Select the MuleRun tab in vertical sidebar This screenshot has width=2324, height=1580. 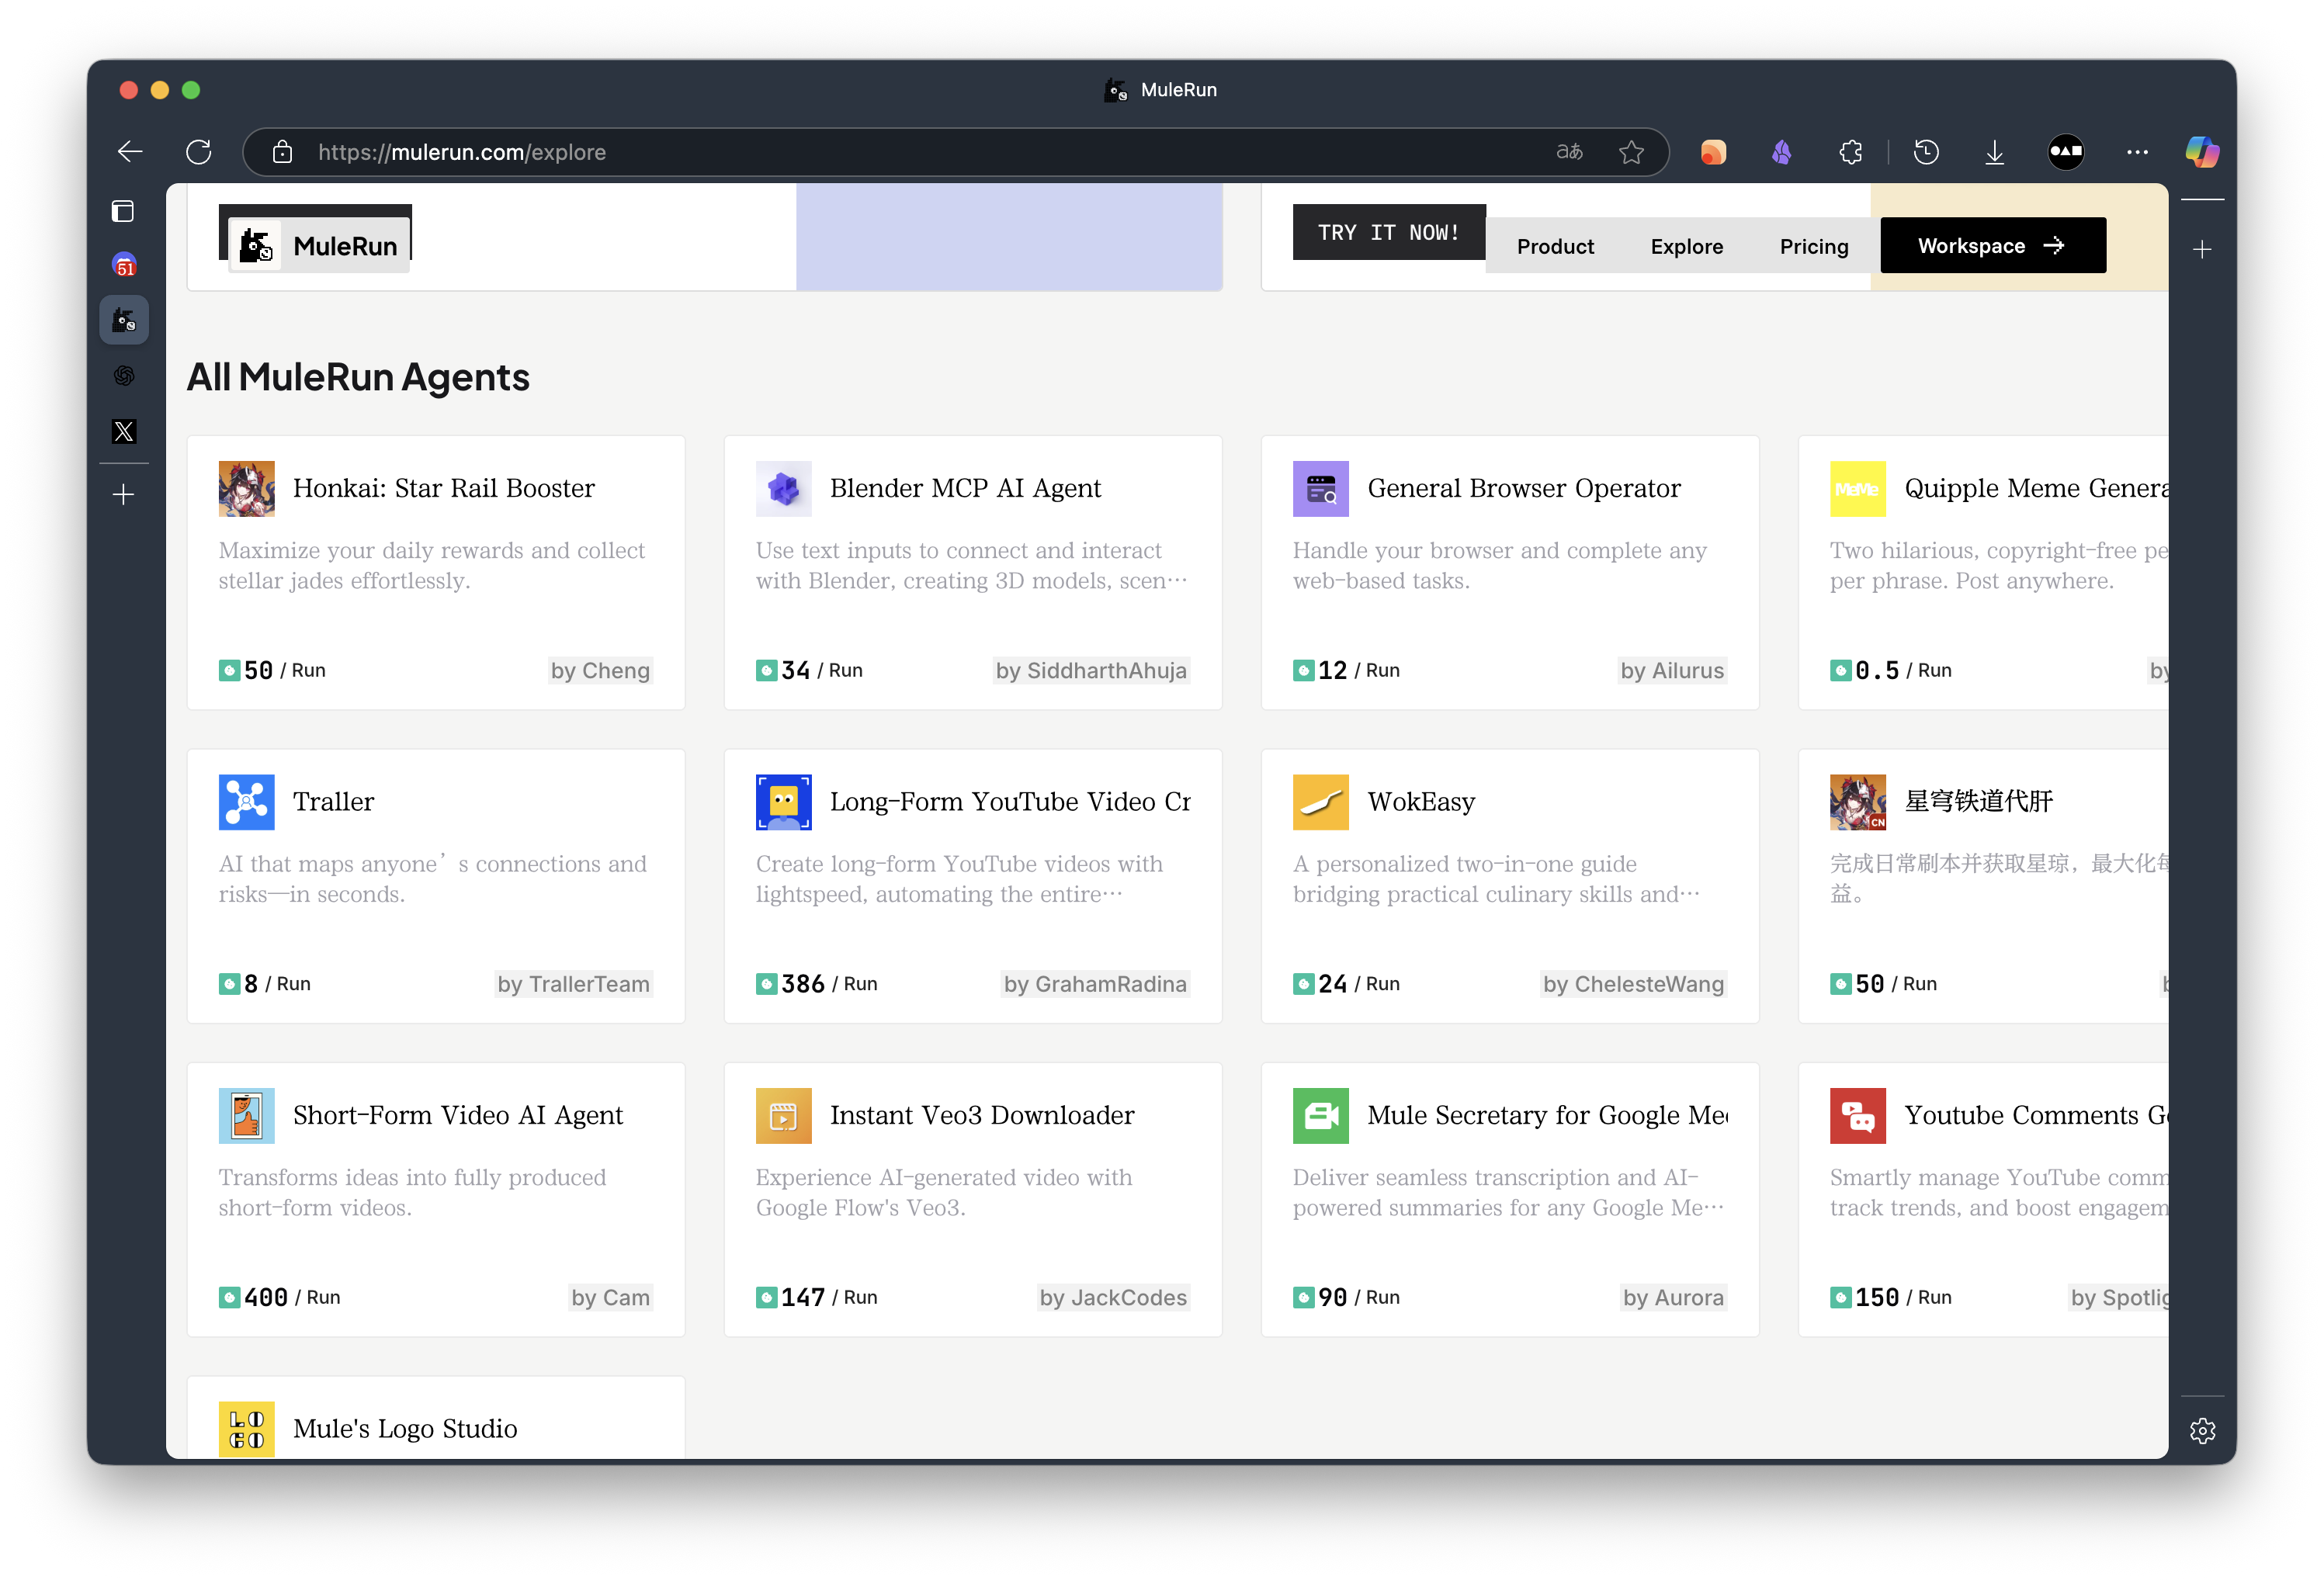(x=124, y=320)
